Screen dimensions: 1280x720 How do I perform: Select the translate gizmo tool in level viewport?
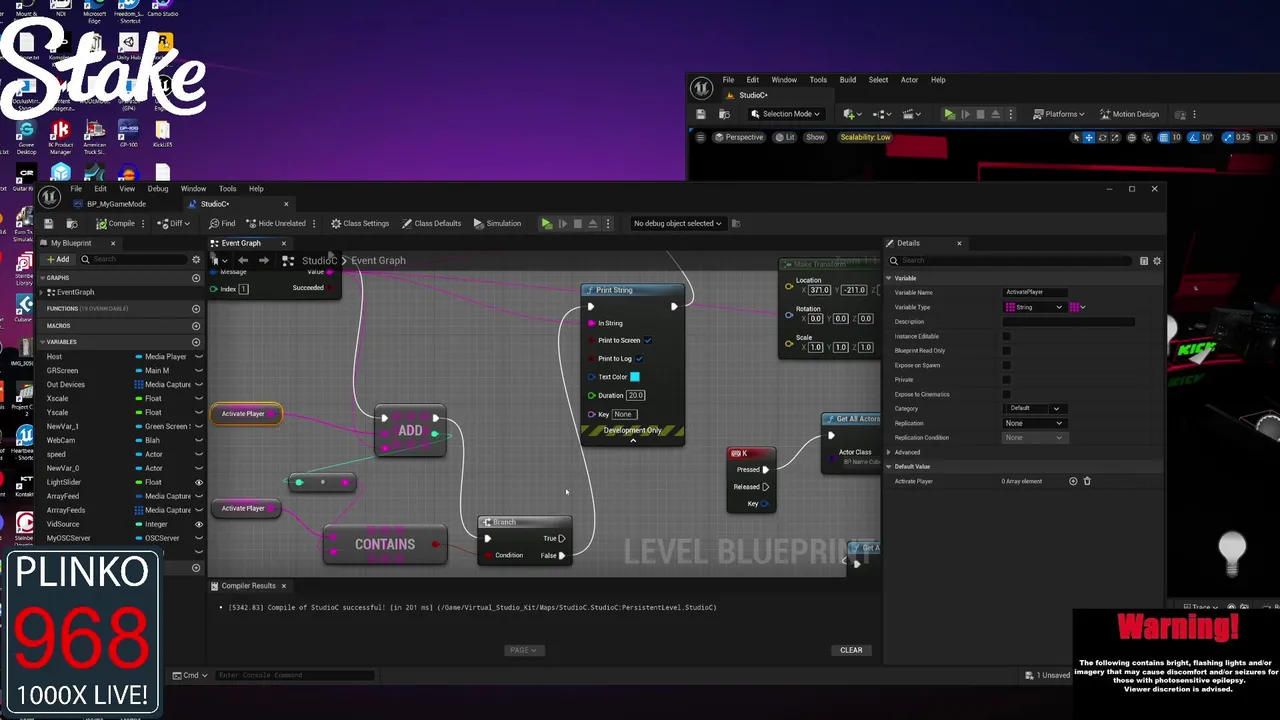coord(1089,137)
